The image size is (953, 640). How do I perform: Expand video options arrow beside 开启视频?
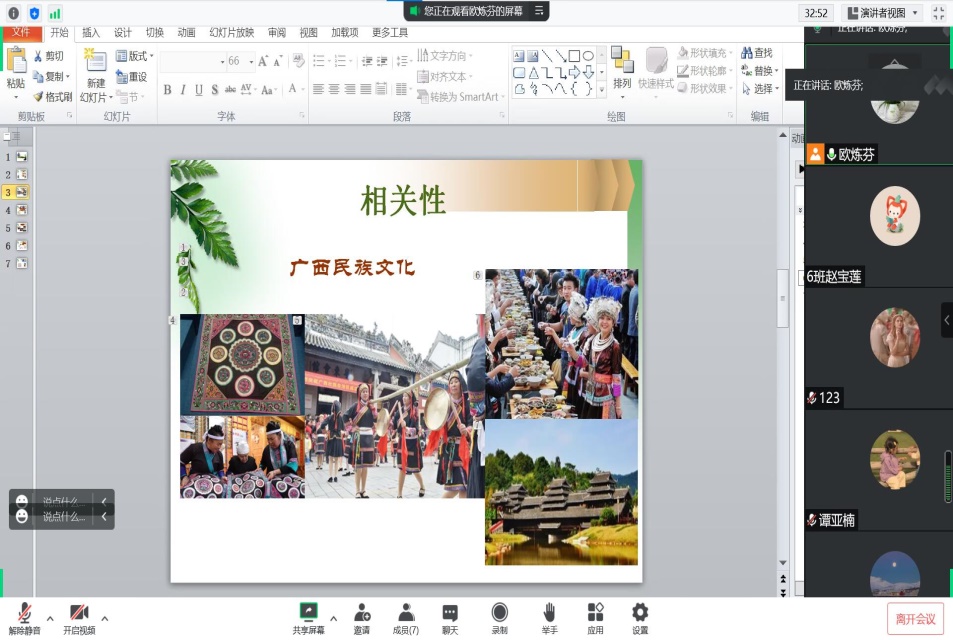tap(105, 618)
